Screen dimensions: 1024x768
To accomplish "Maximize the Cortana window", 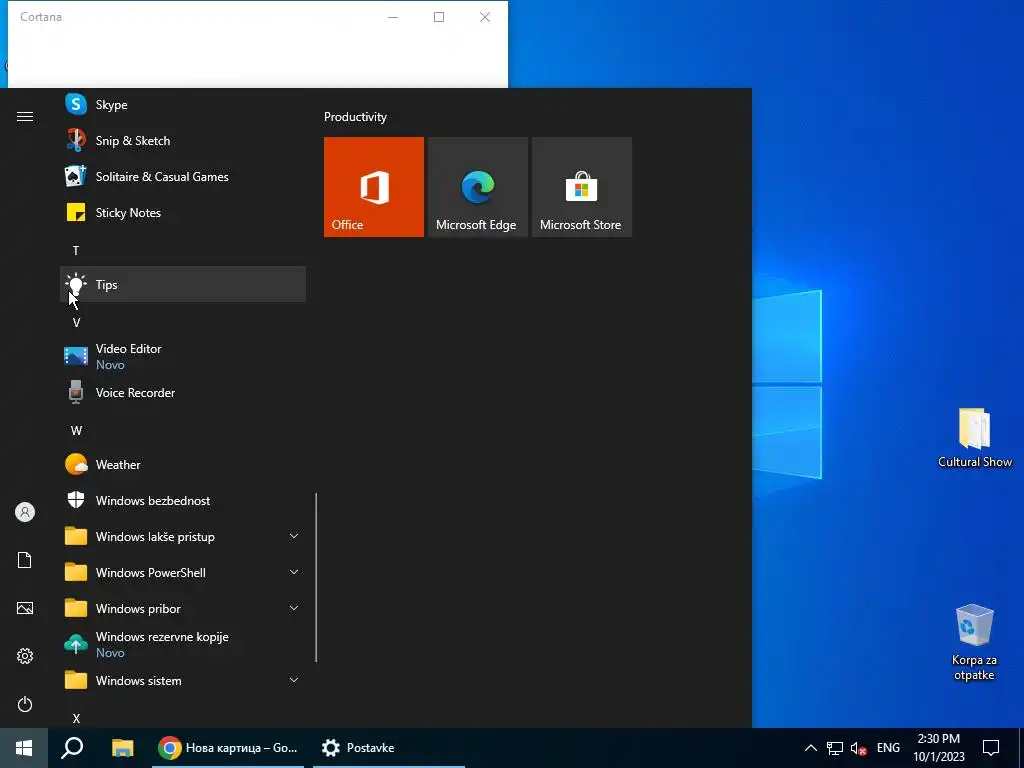I will (439, 17).
